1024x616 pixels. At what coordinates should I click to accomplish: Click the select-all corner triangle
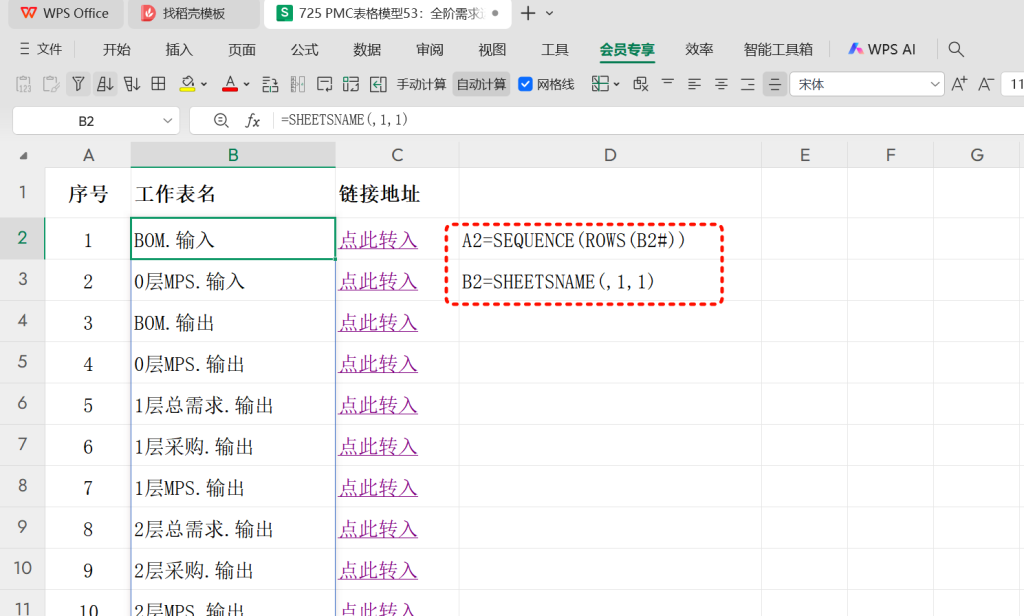pos(24,155)
